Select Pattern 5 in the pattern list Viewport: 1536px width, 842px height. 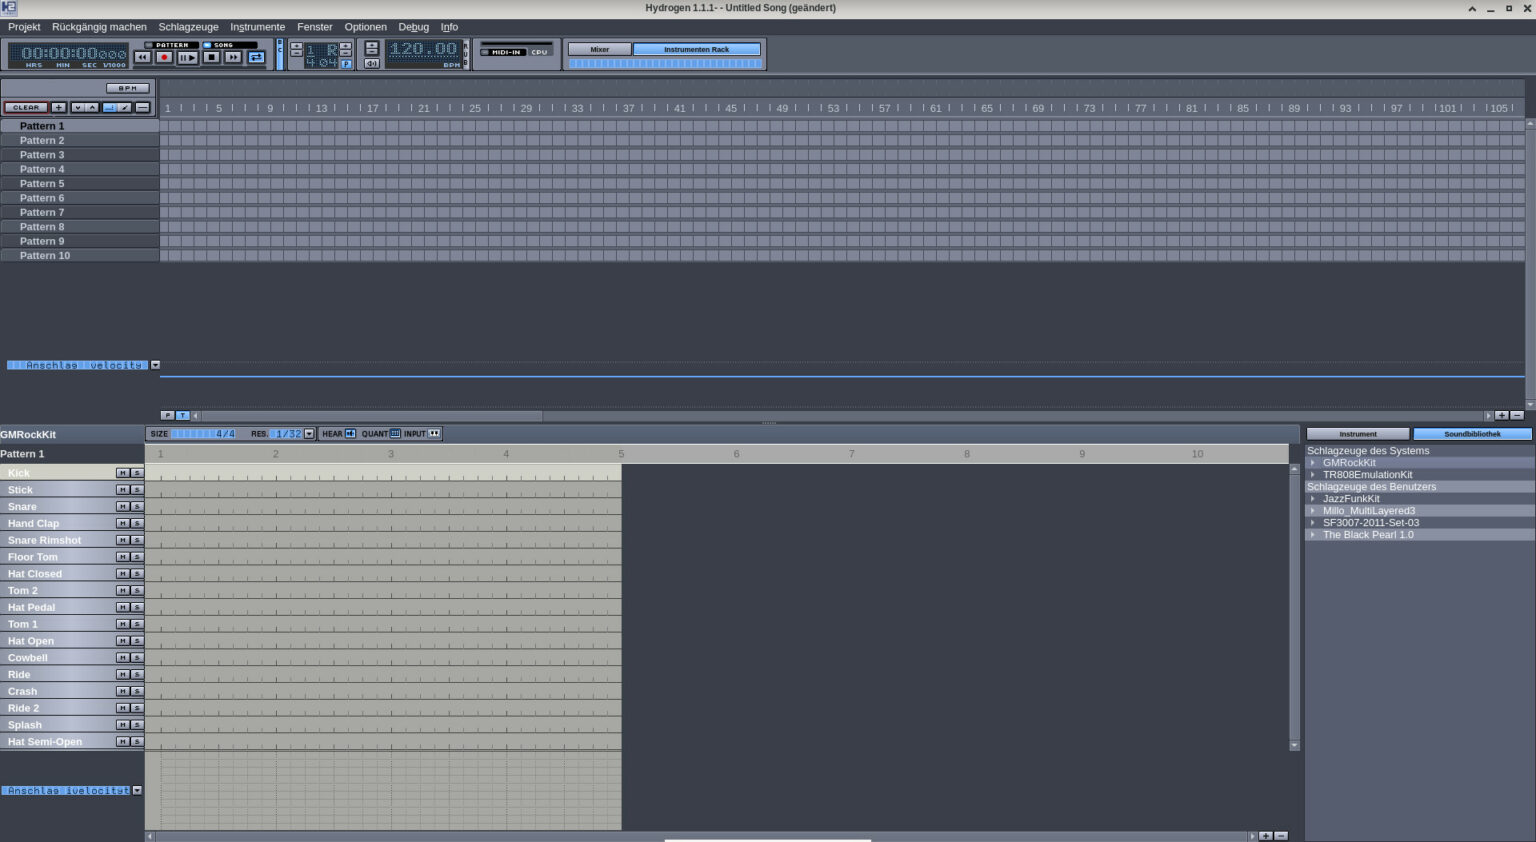(42, 183)
